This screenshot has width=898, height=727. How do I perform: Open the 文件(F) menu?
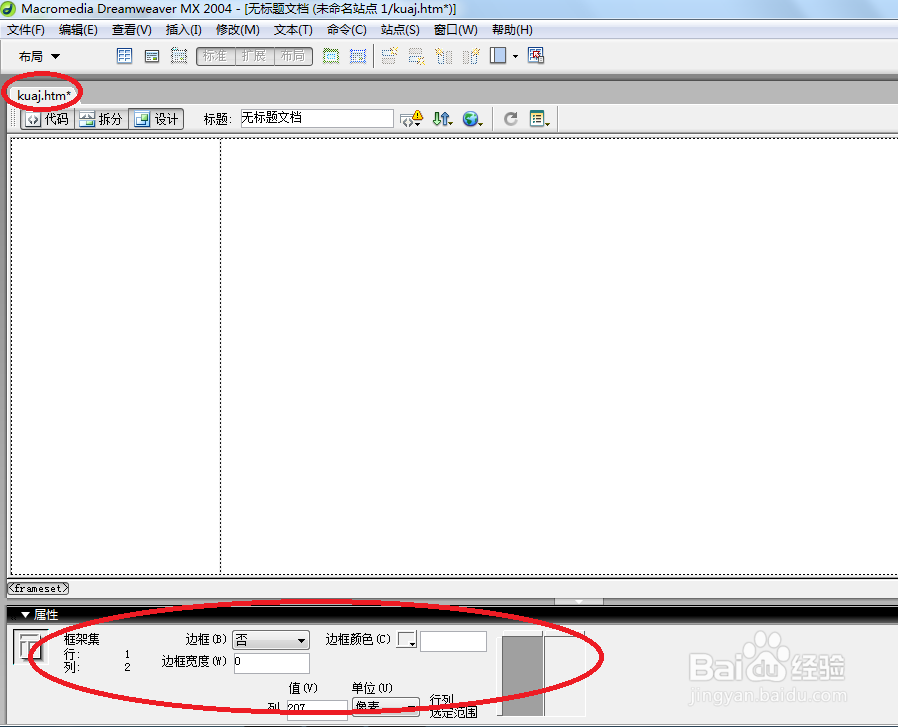click(26, 30)
